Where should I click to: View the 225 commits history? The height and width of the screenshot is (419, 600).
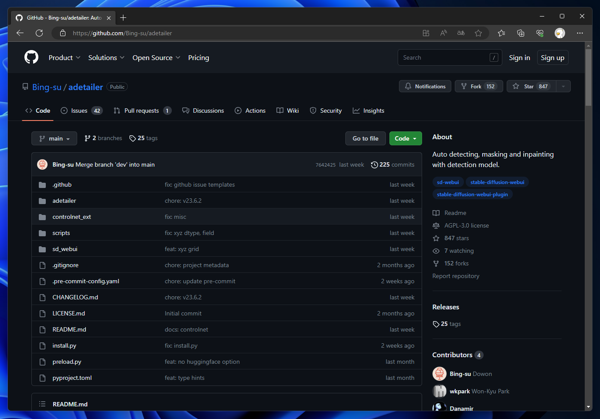pyautogui.click(x=392, y=165)
